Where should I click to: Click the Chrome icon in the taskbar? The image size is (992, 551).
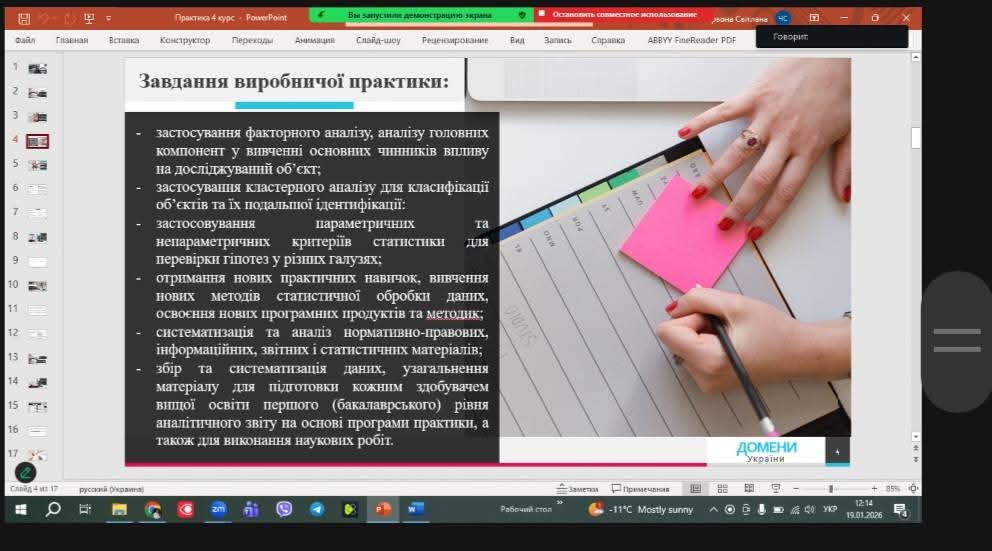point(152,509)
